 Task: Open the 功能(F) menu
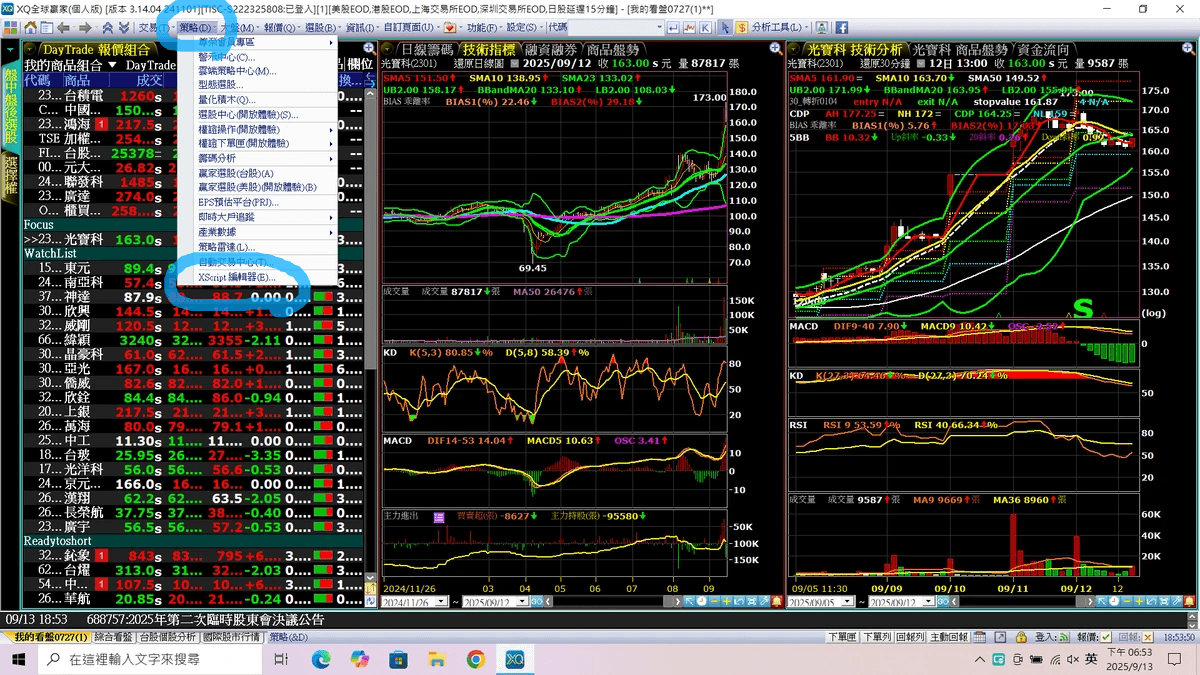tap(485, 27)
